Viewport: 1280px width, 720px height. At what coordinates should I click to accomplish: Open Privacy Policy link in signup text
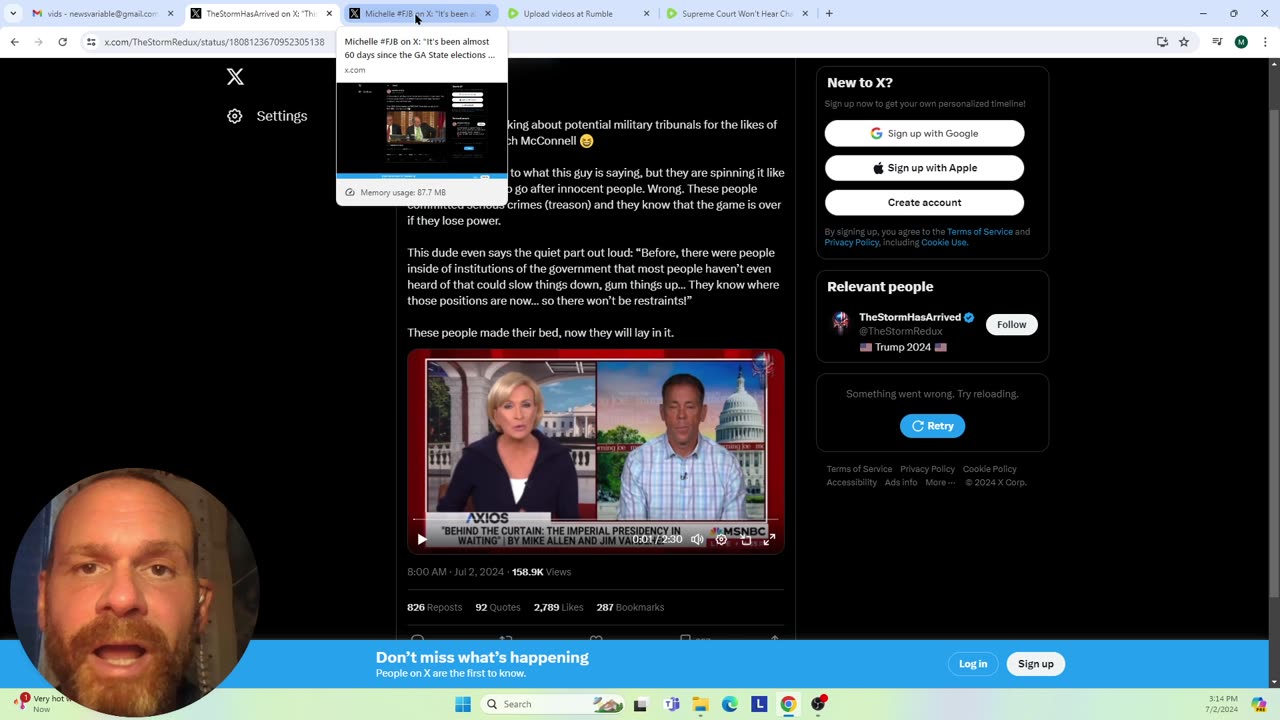[851, 242]
